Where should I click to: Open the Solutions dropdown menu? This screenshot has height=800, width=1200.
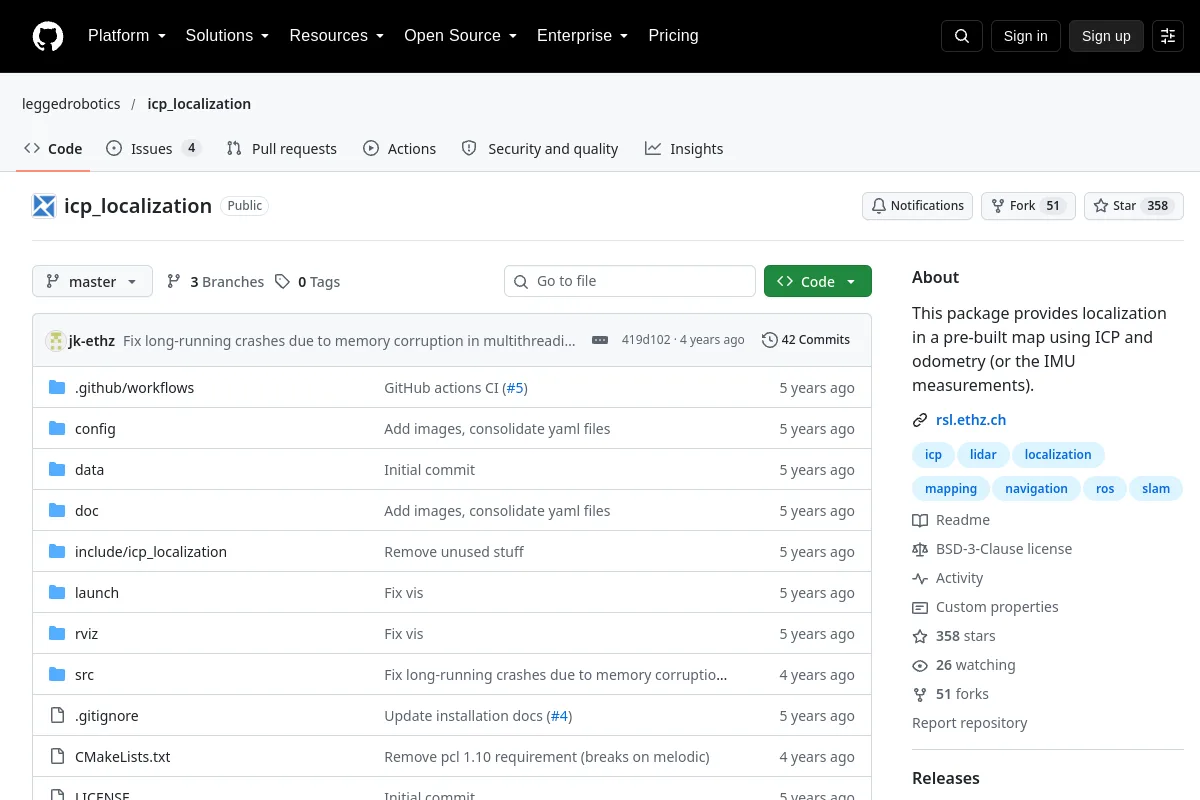227,36
